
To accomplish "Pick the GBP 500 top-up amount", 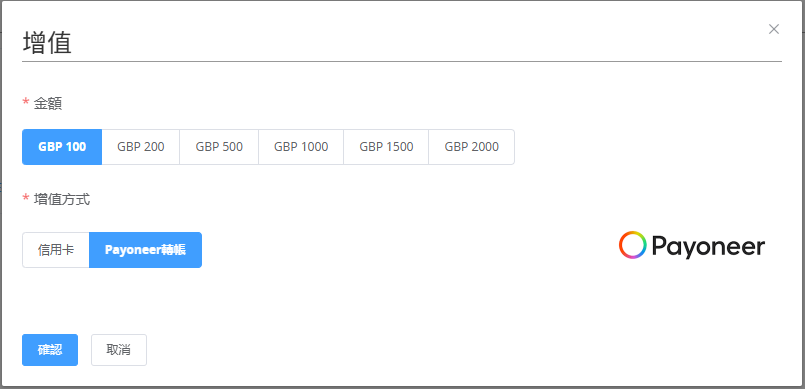I will point(219,147).
